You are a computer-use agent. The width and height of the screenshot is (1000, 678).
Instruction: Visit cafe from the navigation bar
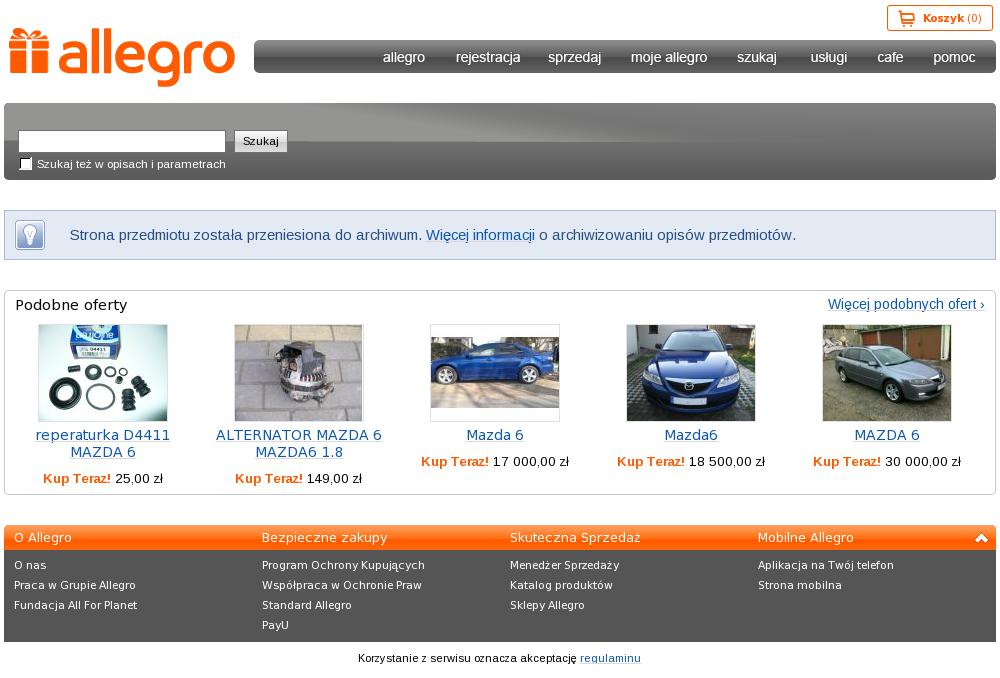(890, 57)
